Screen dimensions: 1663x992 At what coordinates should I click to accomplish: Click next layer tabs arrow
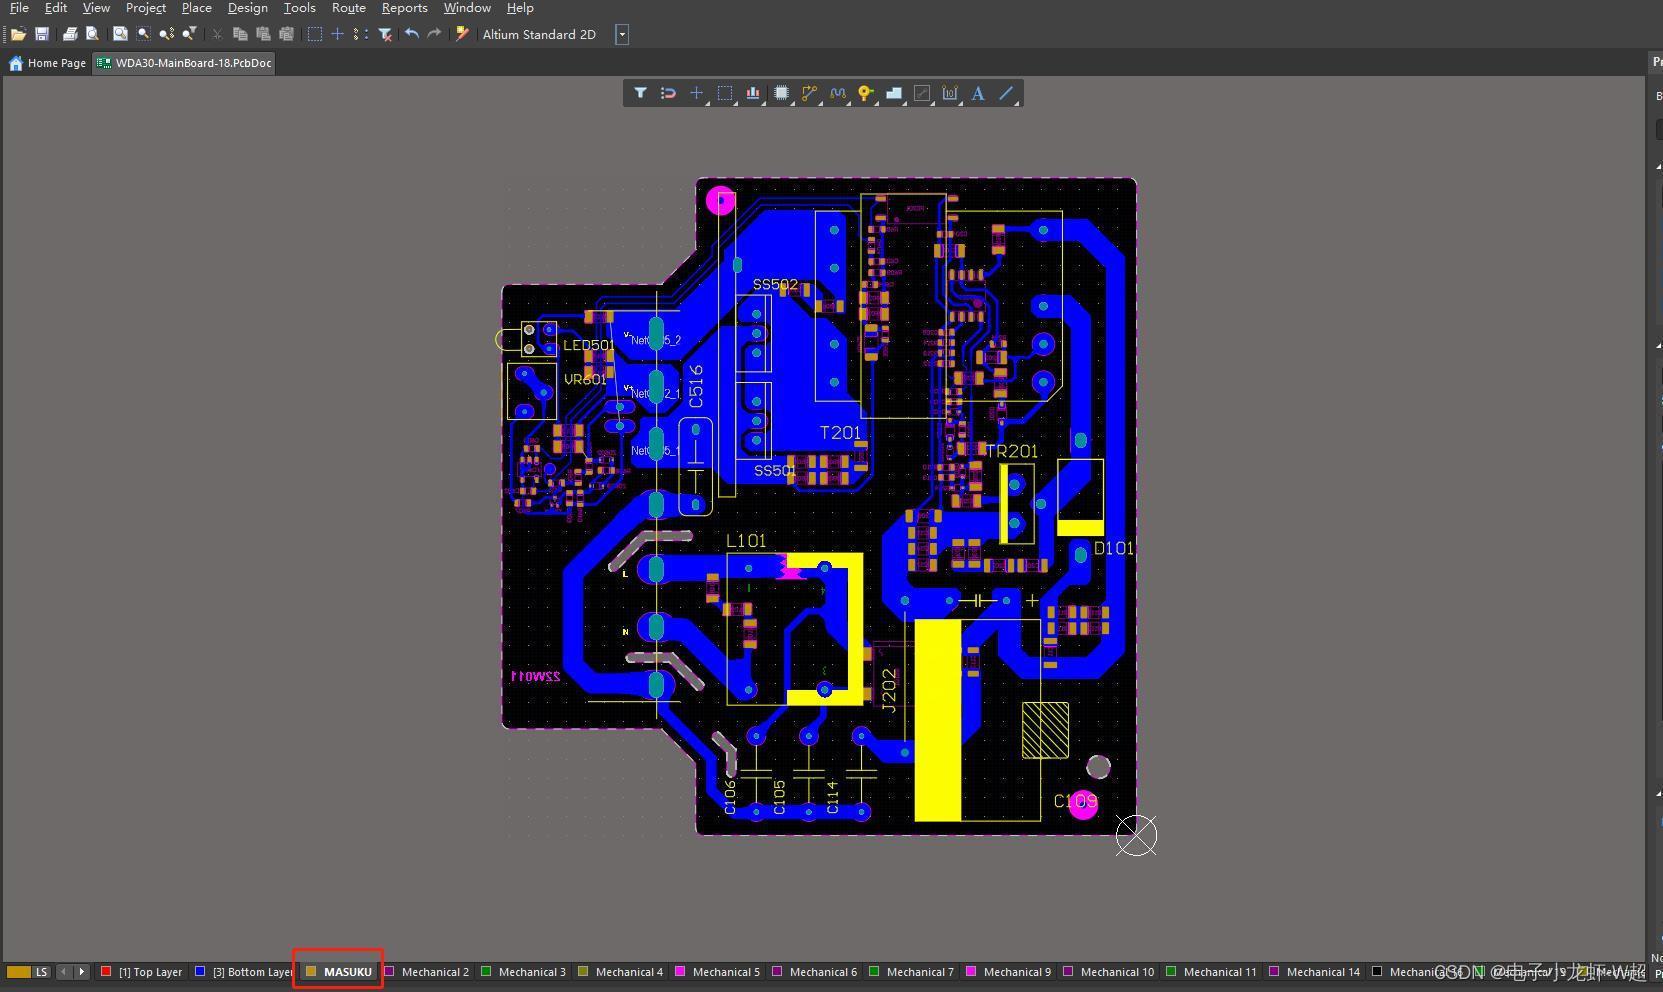(82, 971)
